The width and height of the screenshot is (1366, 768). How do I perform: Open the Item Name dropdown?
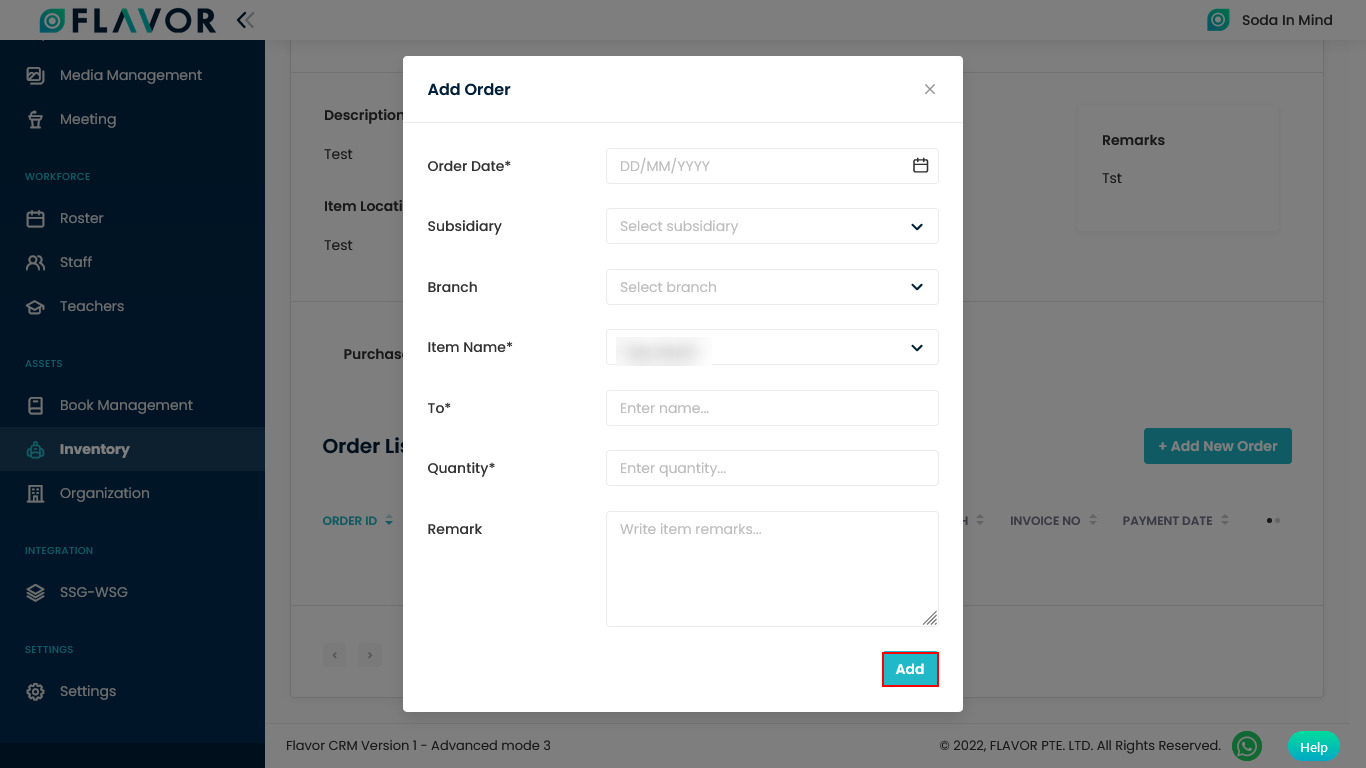[x=771, y=347]
